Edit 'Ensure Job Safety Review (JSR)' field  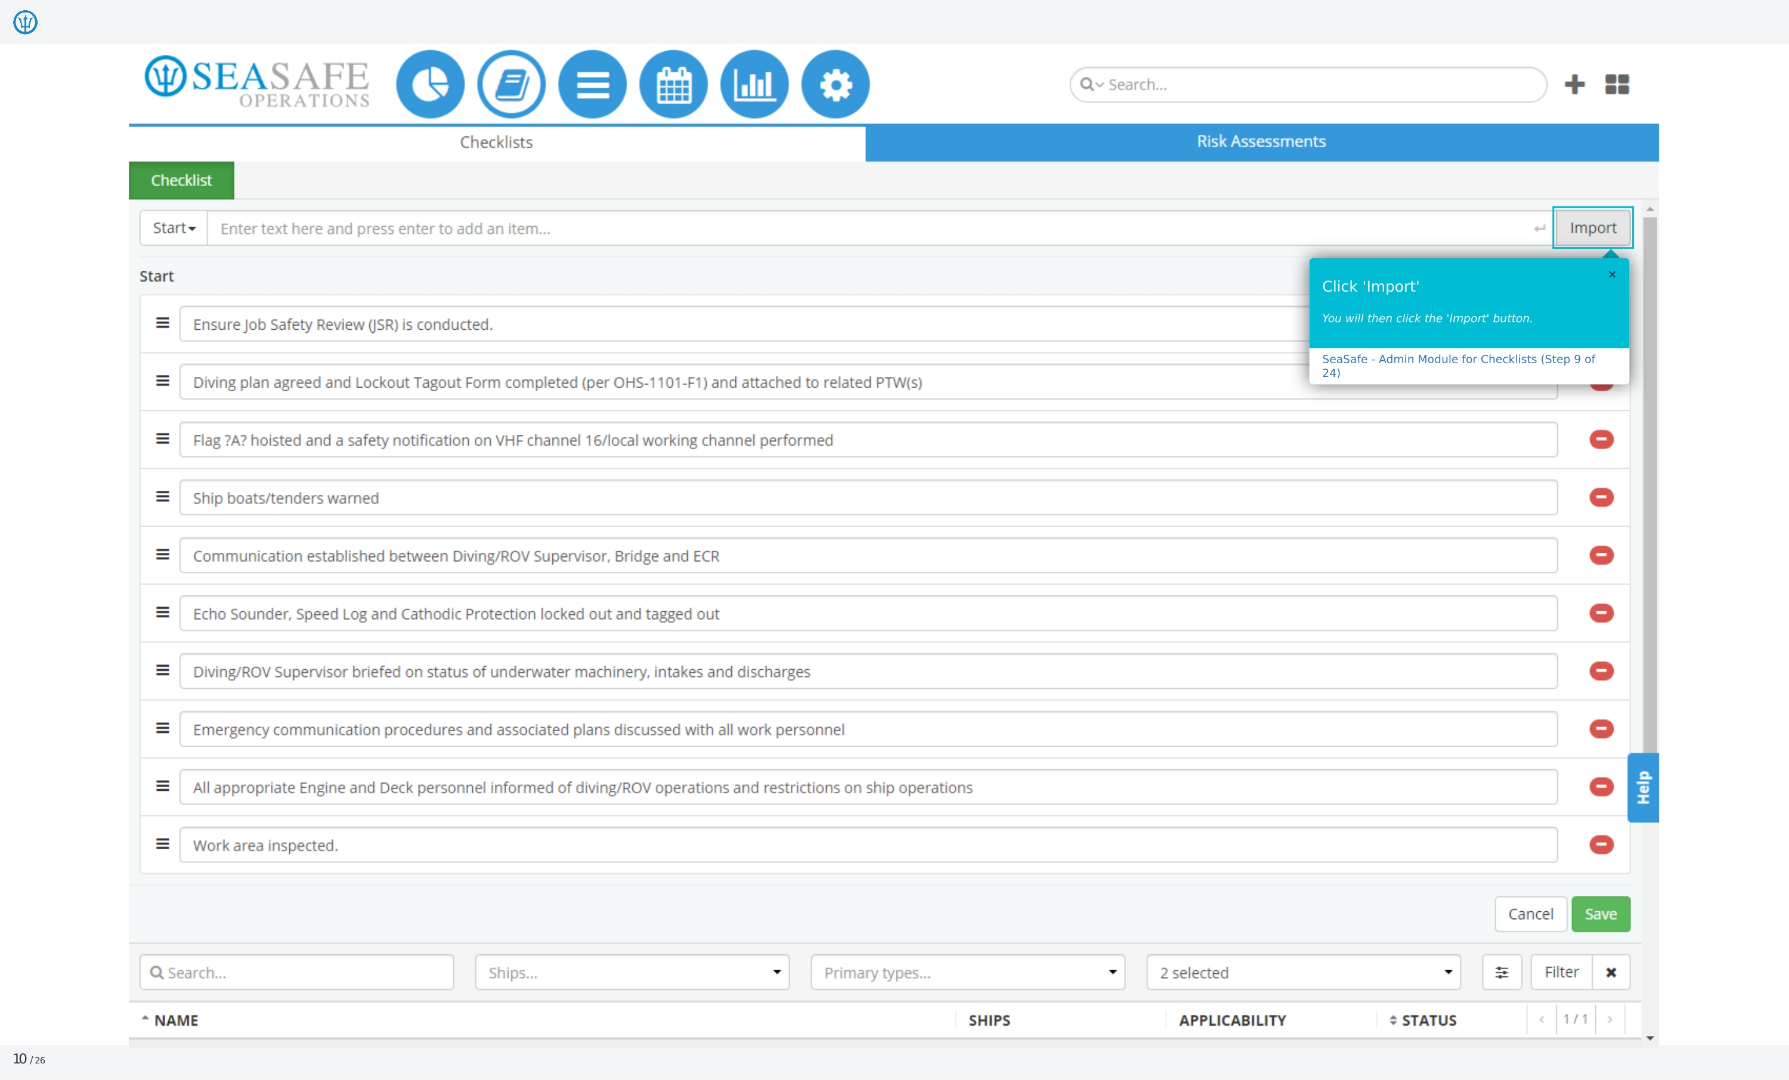click(868, 325)
